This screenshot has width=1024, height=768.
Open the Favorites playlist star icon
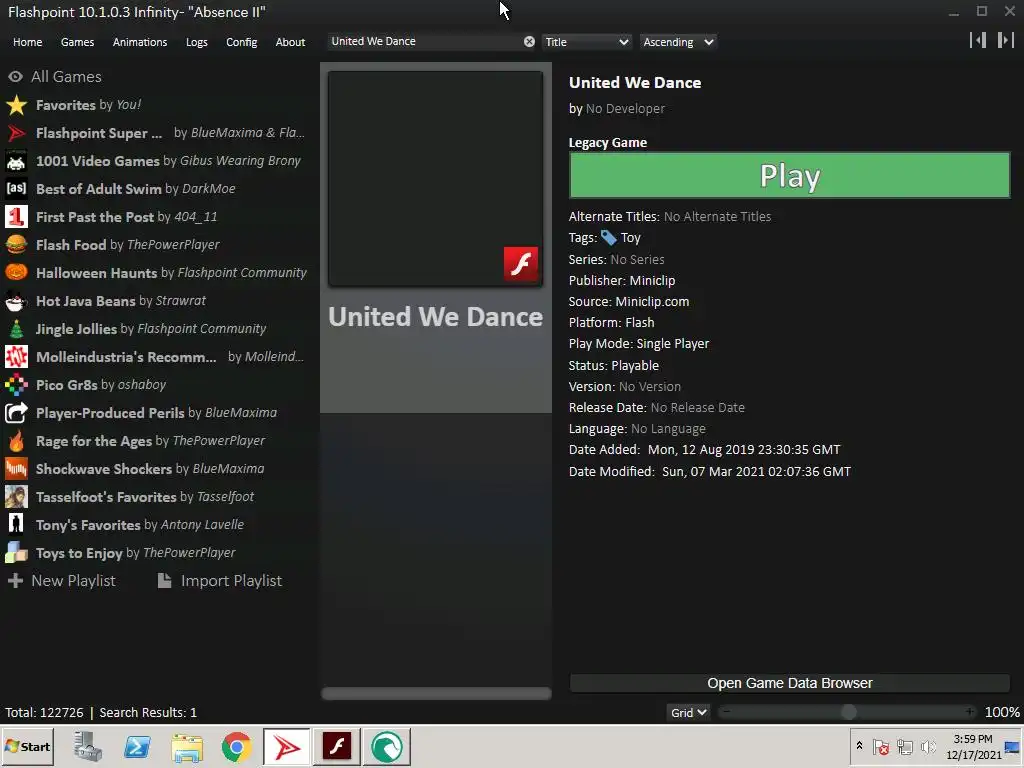point(16,104)
